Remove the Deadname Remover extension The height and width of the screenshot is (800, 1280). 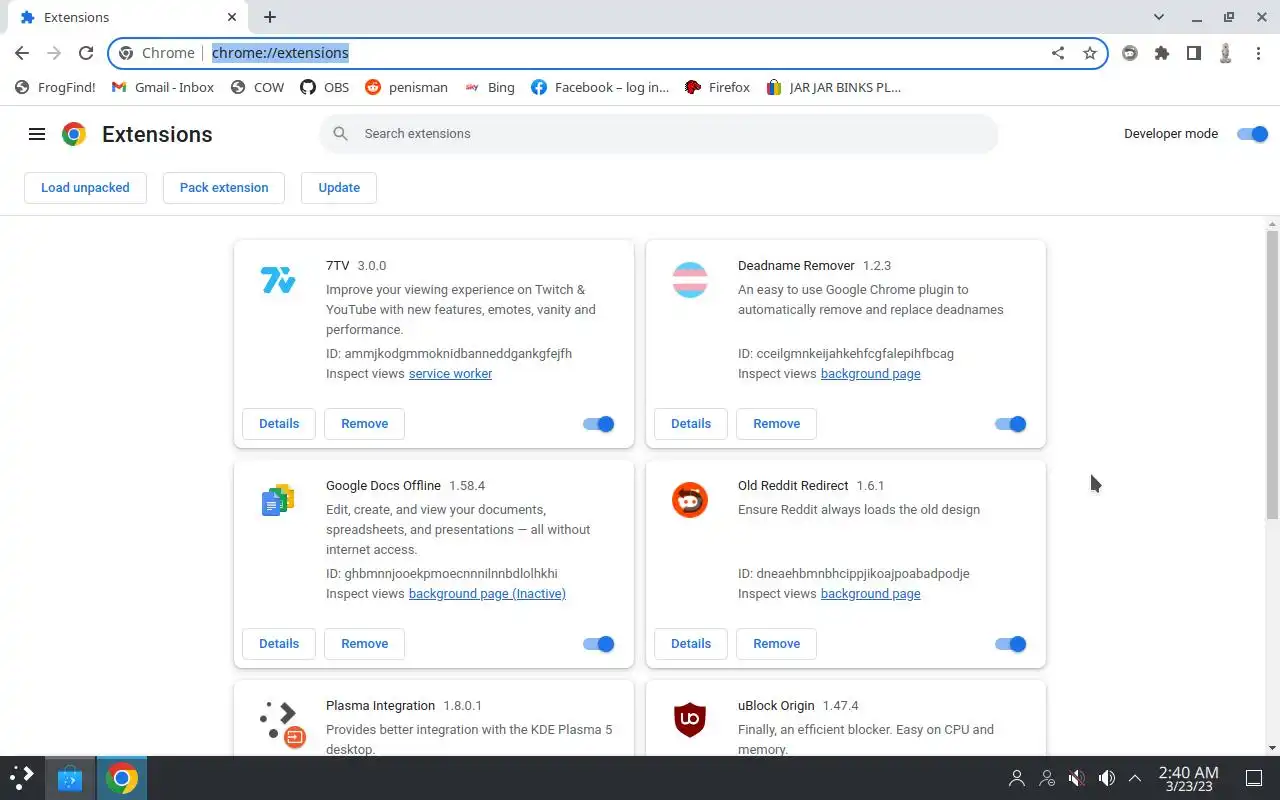point(776,424)
